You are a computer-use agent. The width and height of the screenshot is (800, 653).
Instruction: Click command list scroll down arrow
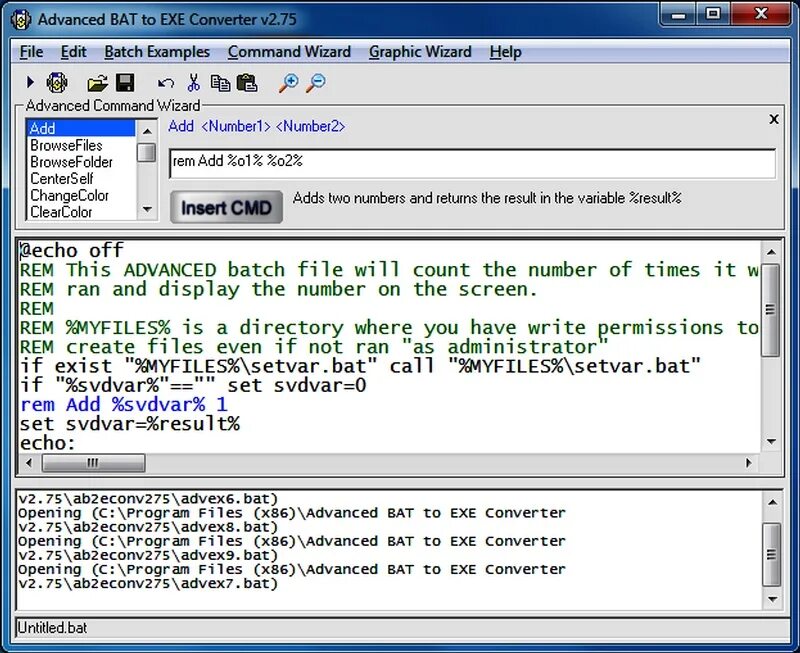coord(147,209)
